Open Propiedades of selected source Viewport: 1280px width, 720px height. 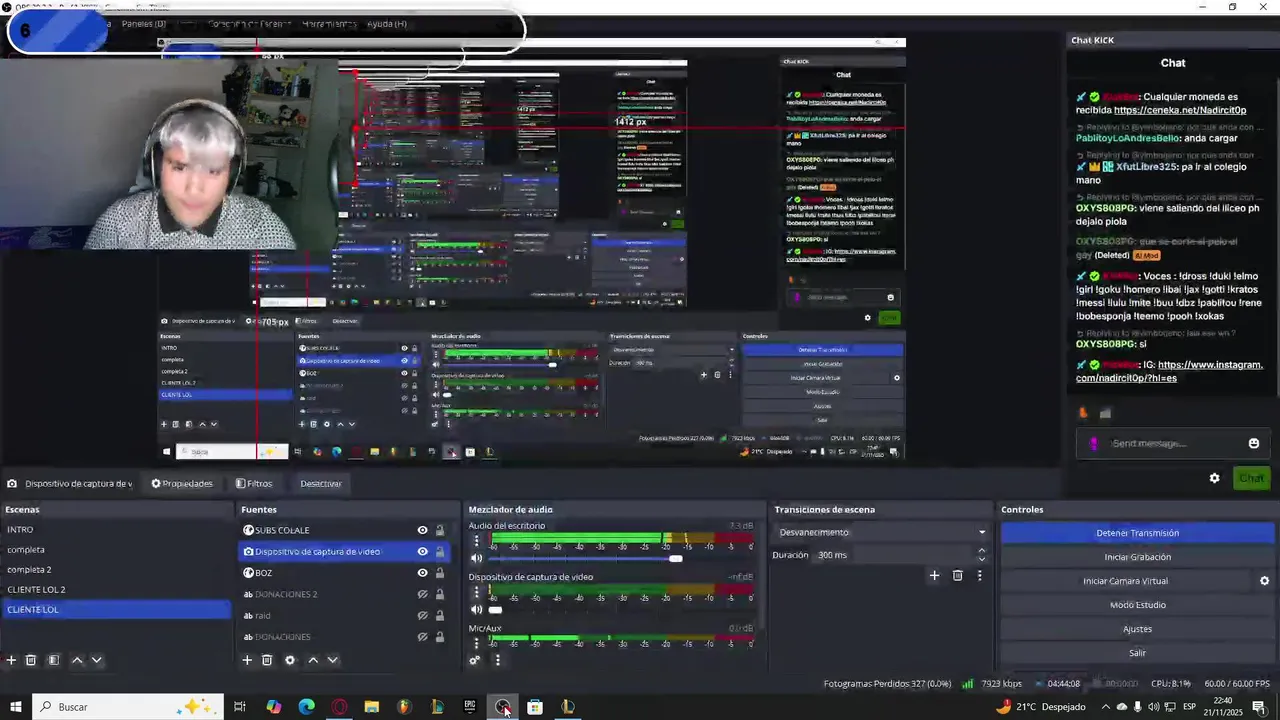click(182, 484)
